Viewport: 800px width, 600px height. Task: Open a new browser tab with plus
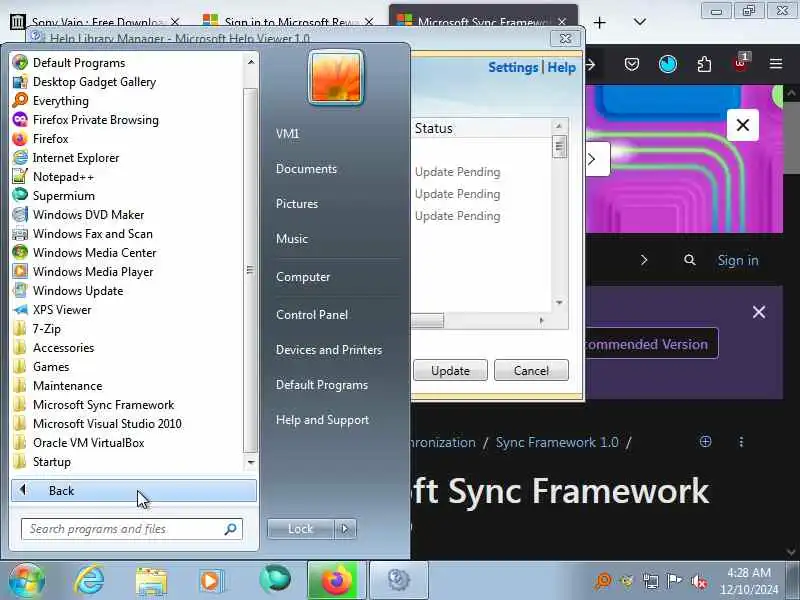(600, 22)
